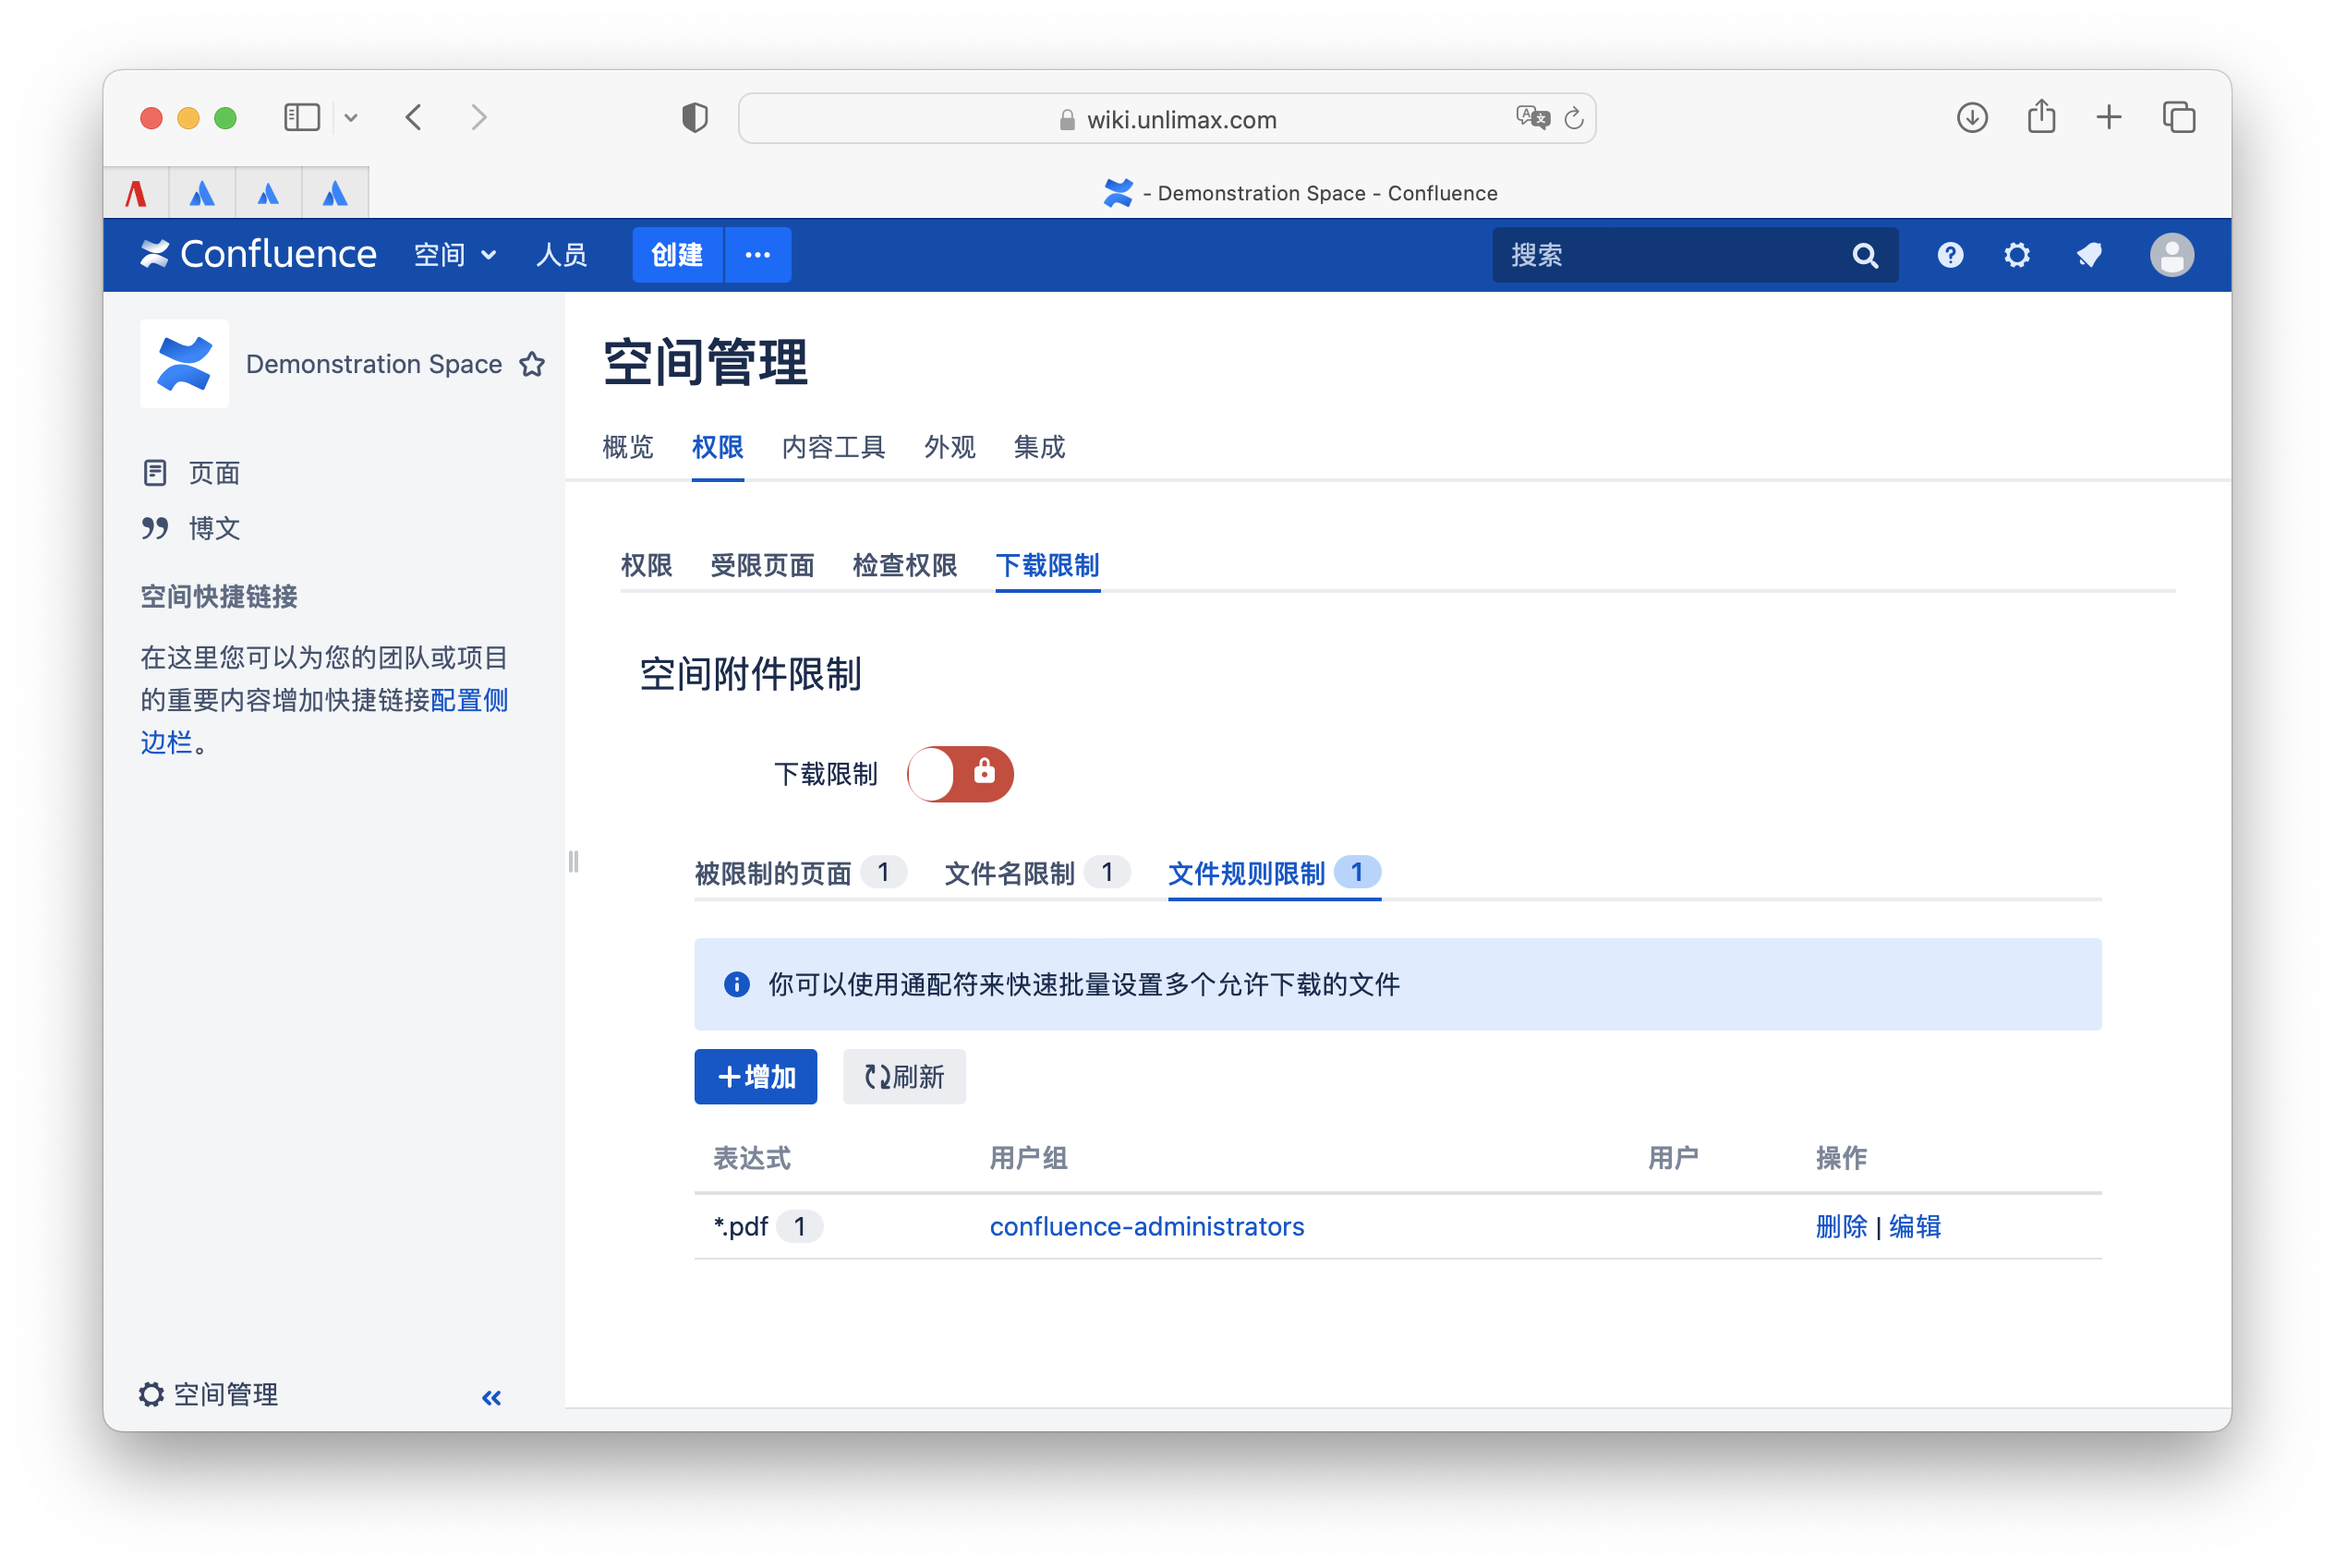The image size is (2335, 1568).
Task: Expand the 空间 dropdown menu
Action: [x=455, y=255]
